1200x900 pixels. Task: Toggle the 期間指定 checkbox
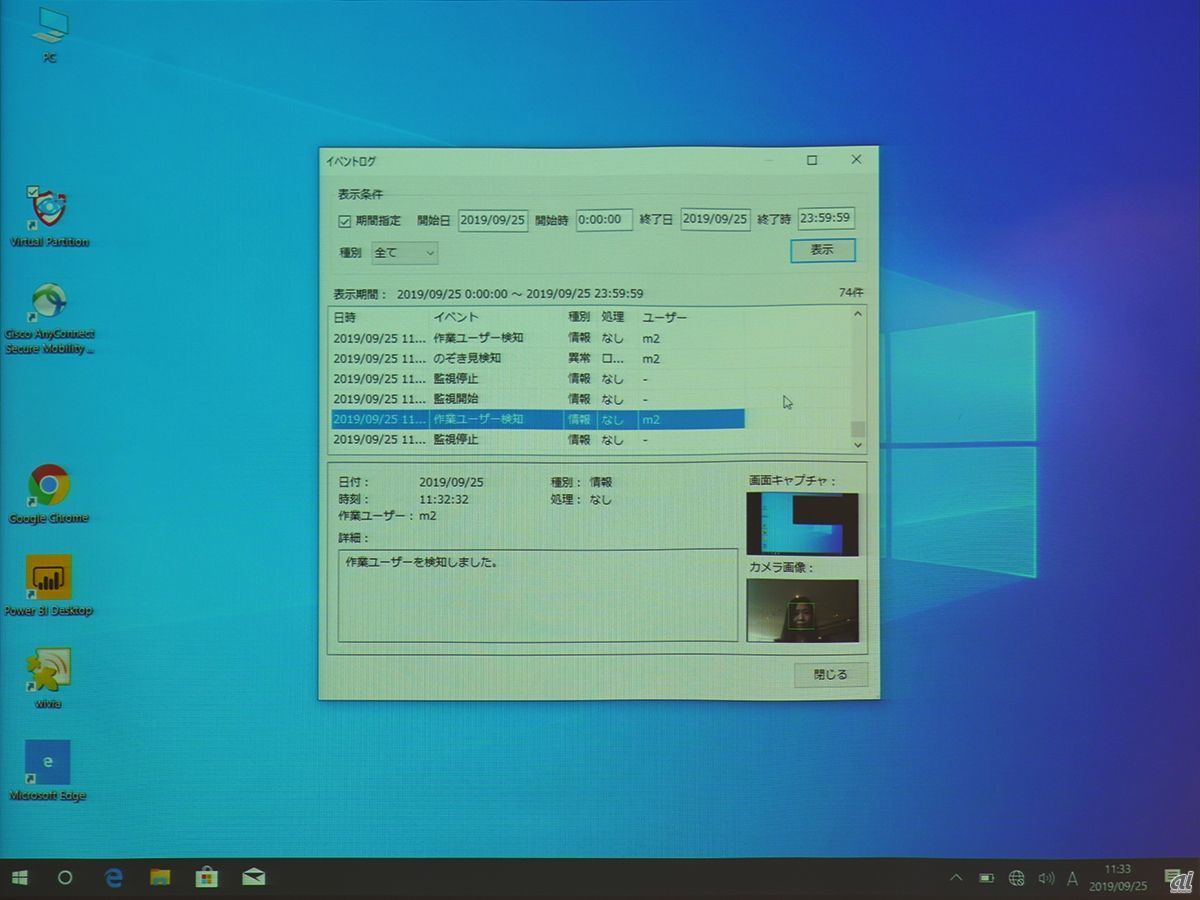[x=345, y=221]
